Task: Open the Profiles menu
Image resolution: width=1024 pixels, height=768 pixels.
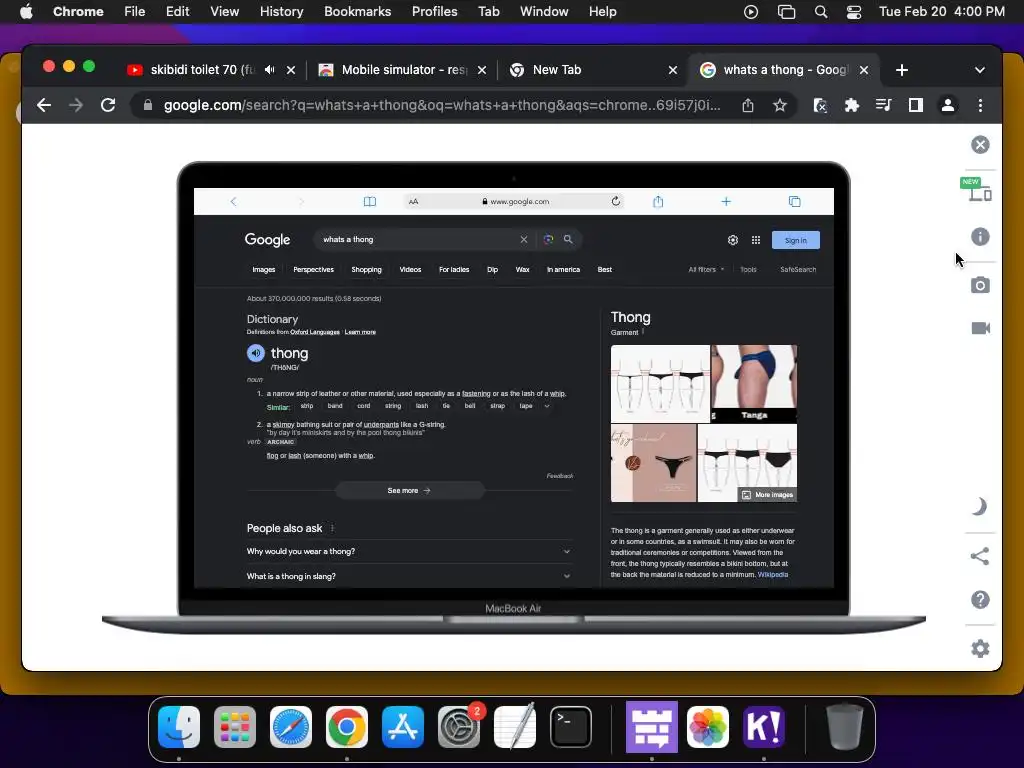Action: (x=434, y=12)
